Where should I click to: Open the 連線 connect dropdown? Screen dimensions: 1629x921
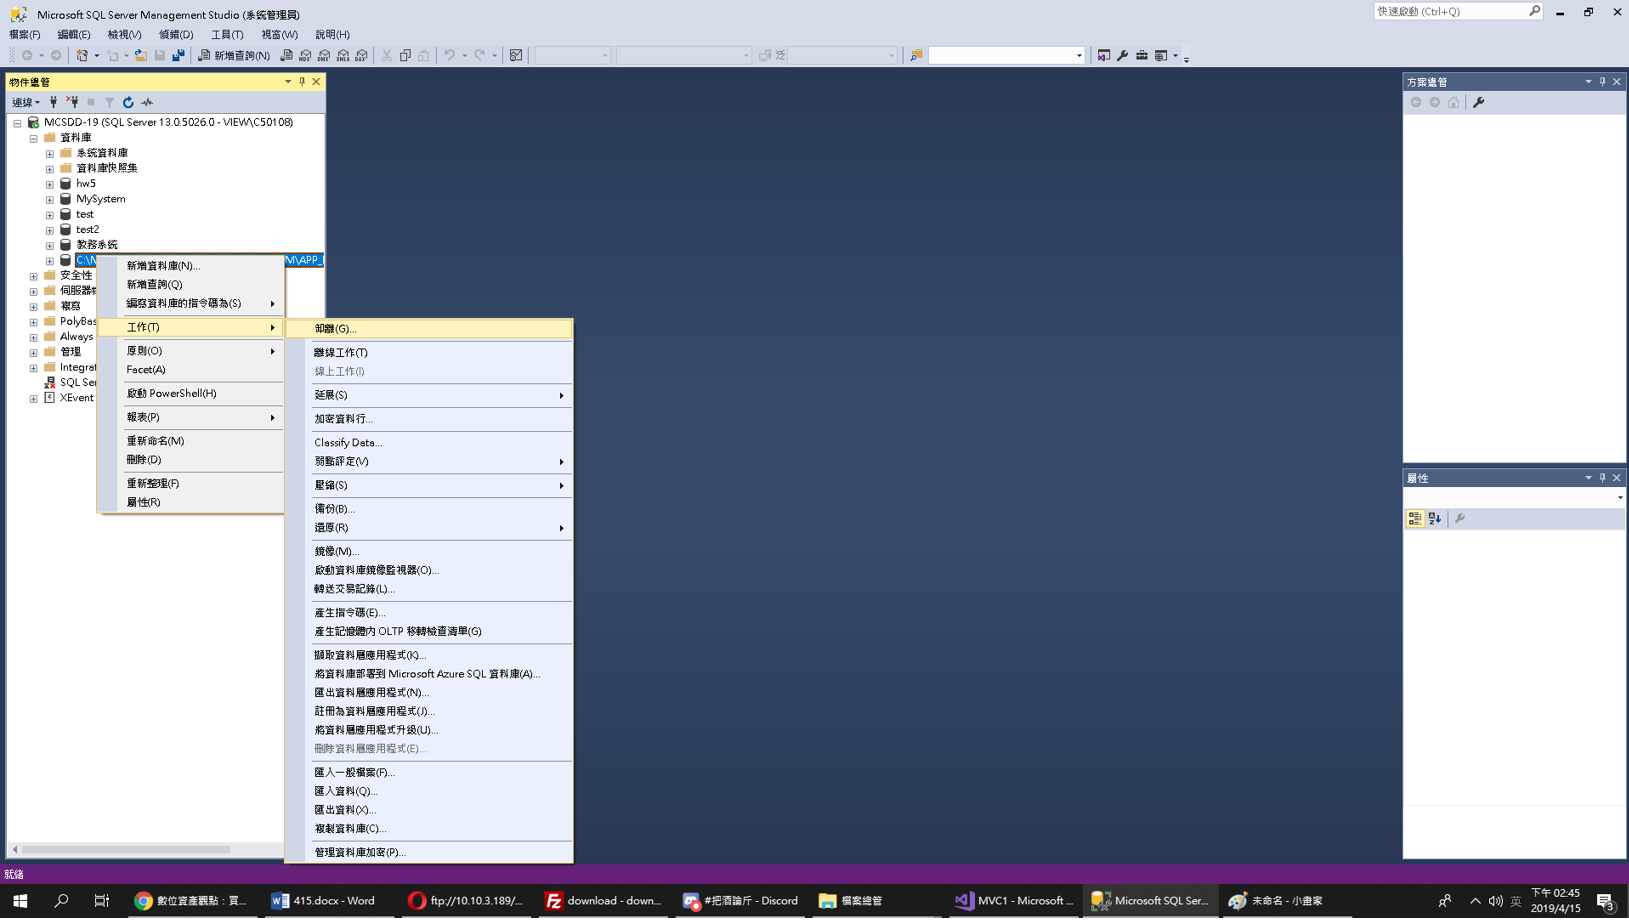(26, 102)
